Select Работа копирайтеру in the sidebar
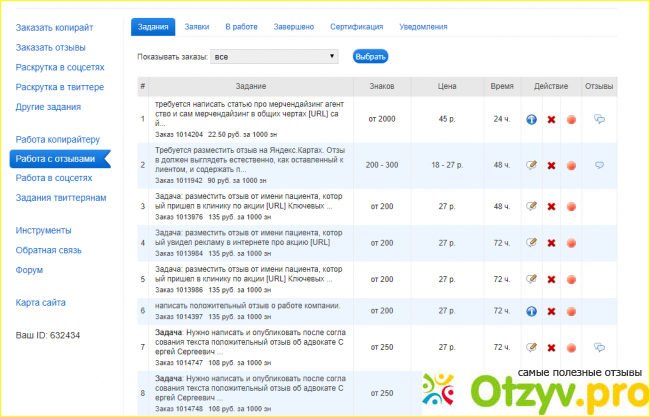 [58, 139]
